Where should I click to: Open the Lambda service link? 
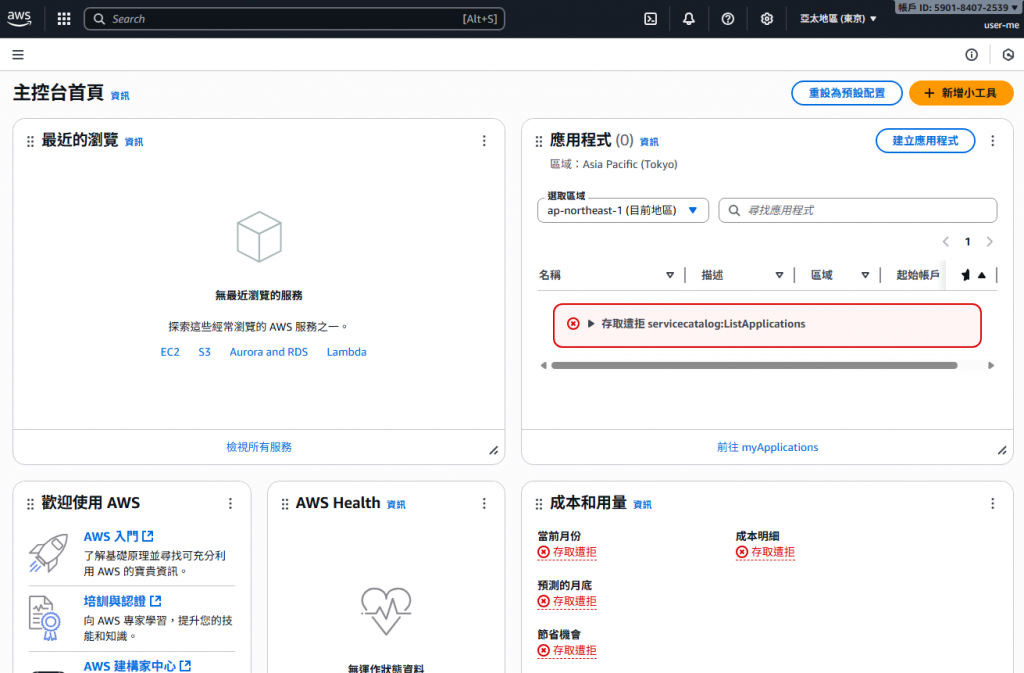[347, 352]
